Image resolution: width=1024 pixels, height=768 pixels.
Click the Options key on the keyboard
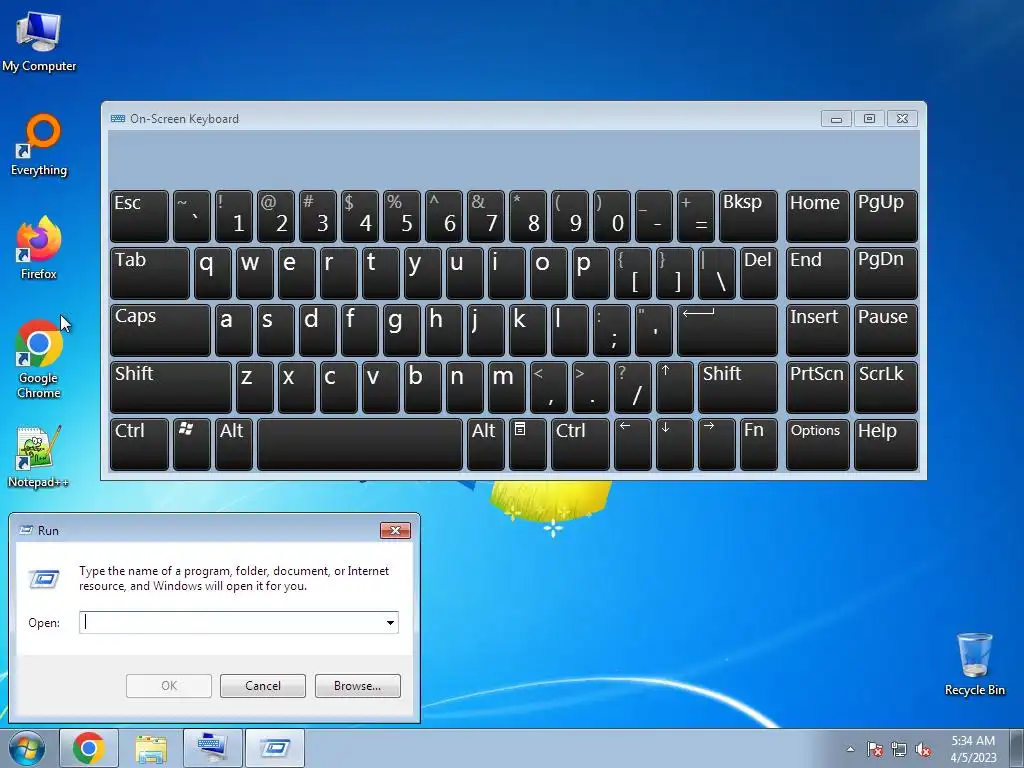(x=818, y=445)
